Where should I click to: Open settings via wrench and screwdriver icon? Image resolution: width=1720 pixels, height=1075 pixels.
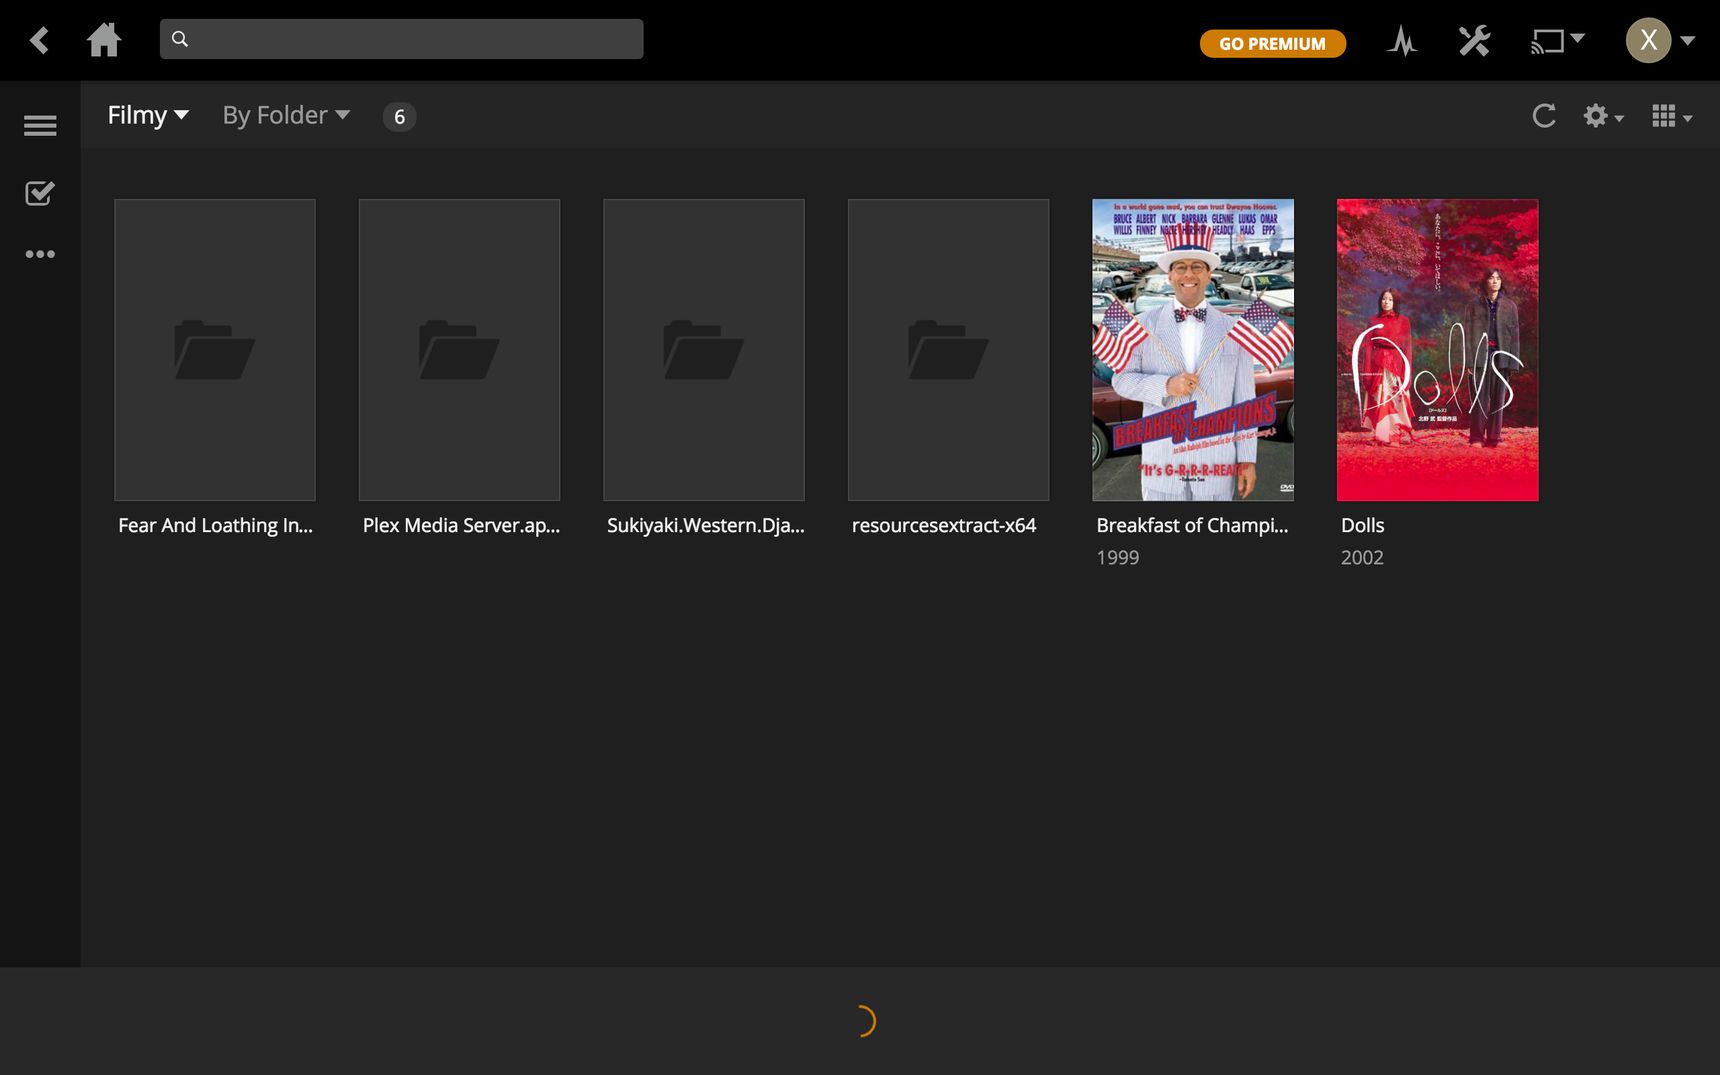(x=1474, y=41)
